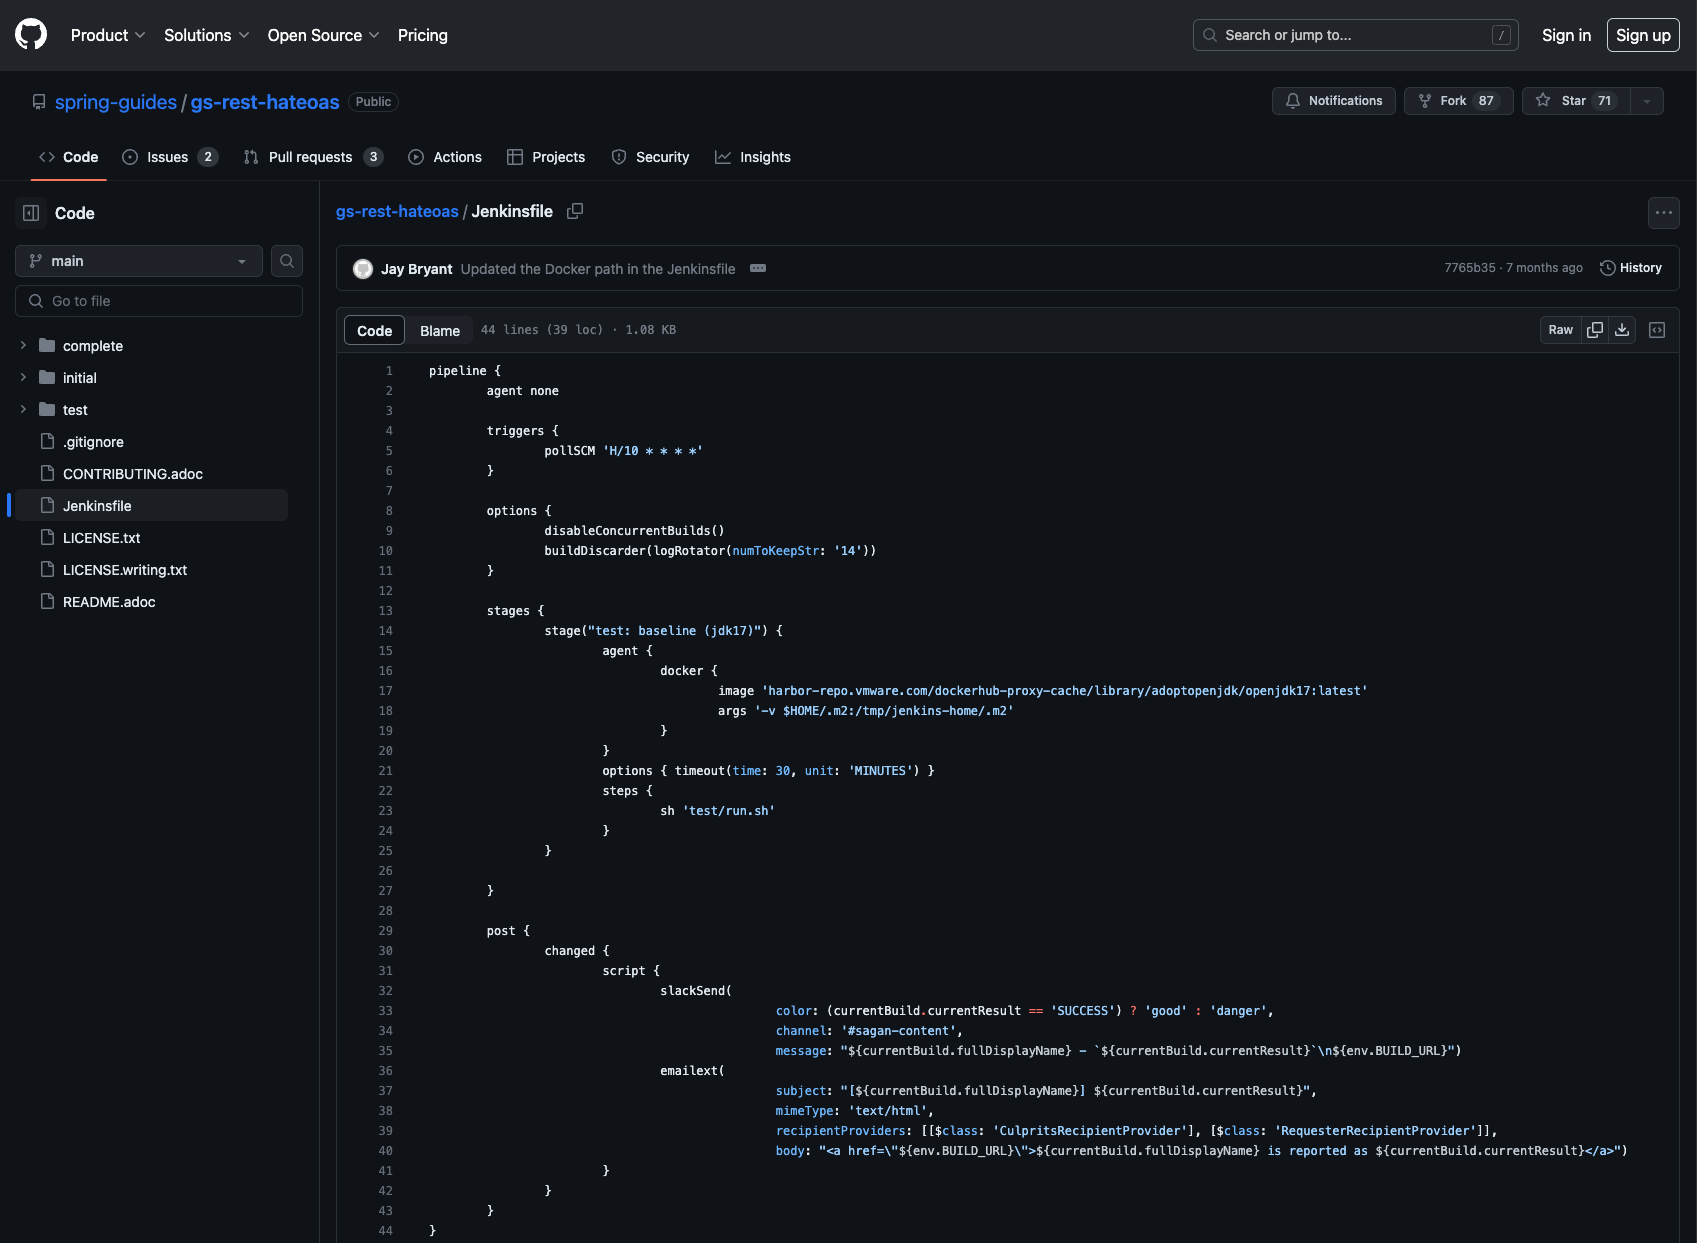Open the Actions tab

[445, 157]
